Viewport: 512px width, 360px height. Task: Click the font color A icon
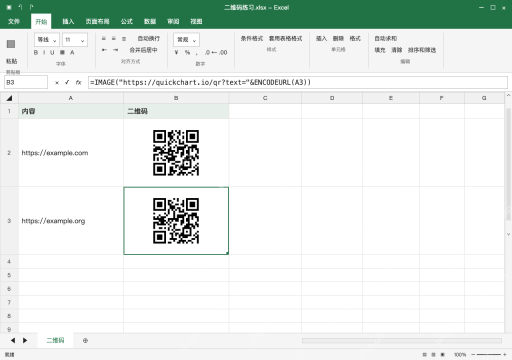tap(72, 52)
